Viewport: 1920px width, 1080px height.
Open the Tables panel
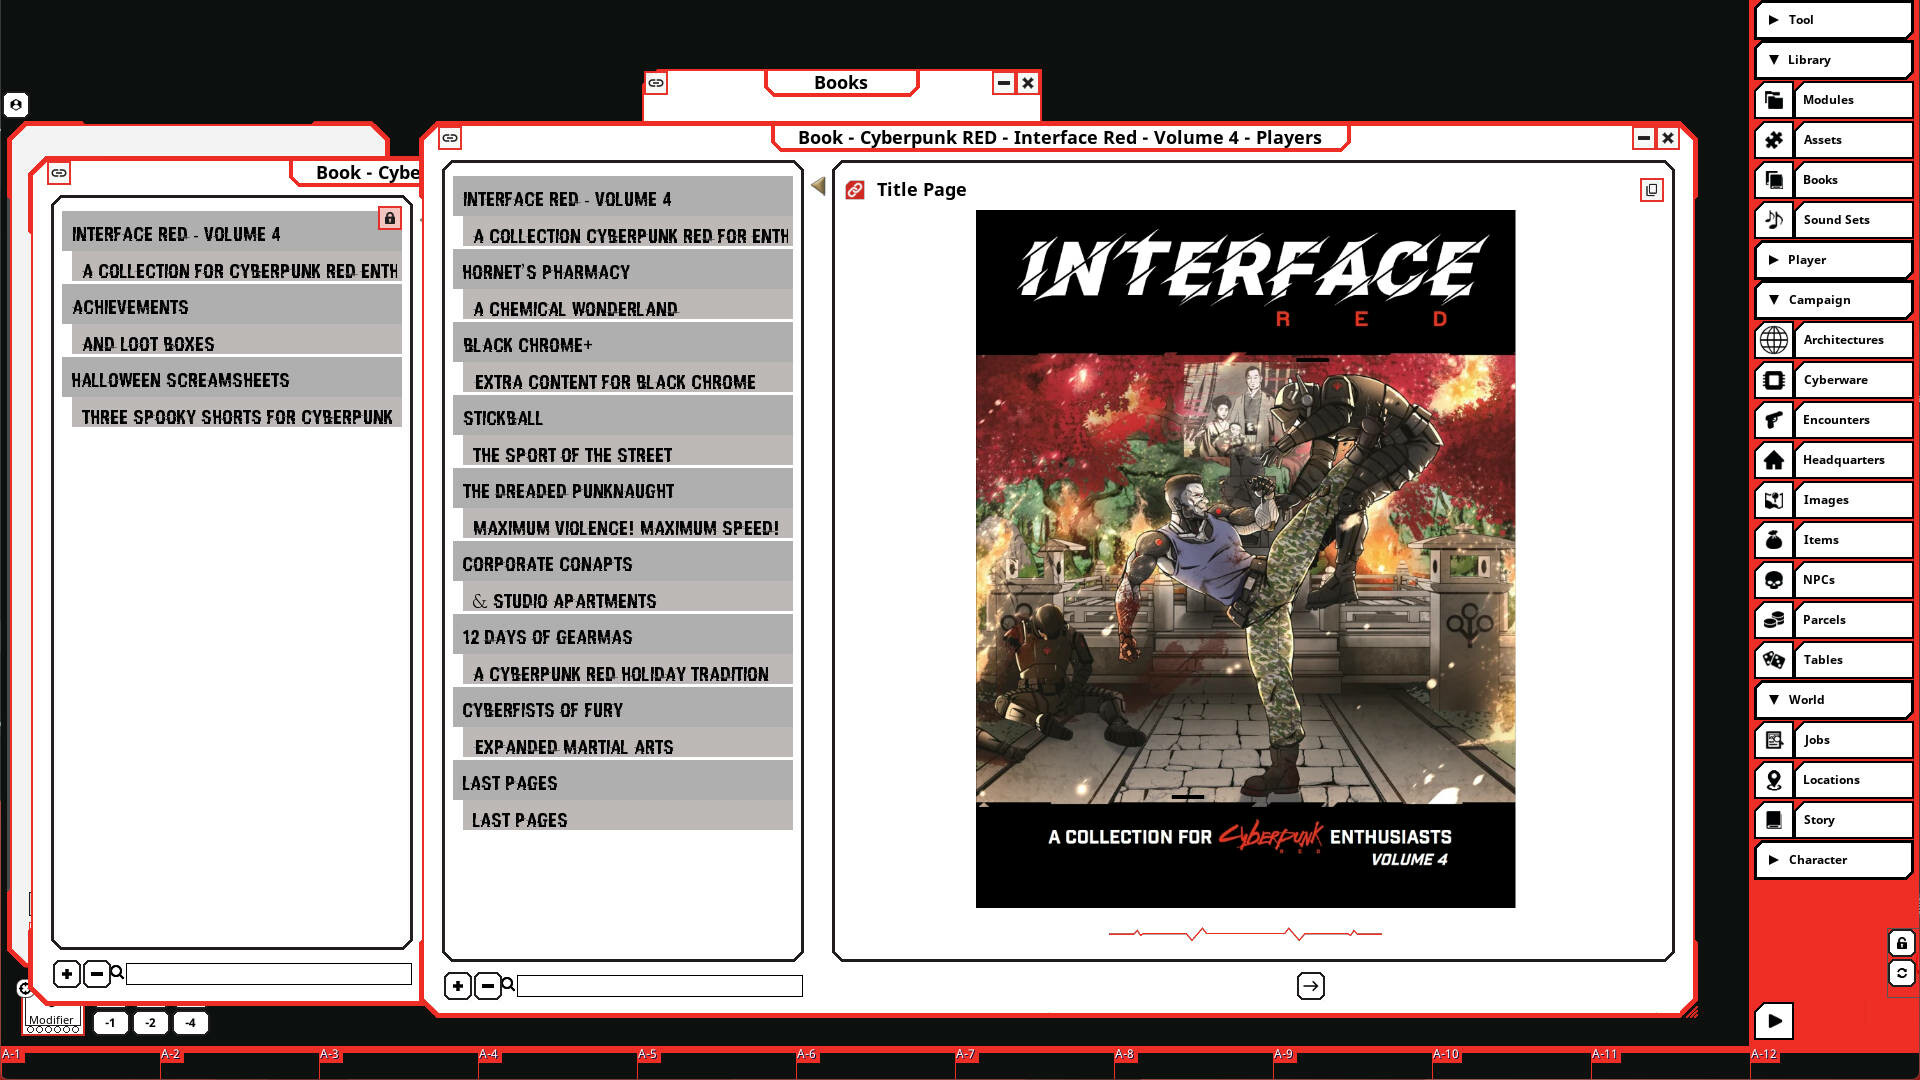click(x=1851, y=660)
